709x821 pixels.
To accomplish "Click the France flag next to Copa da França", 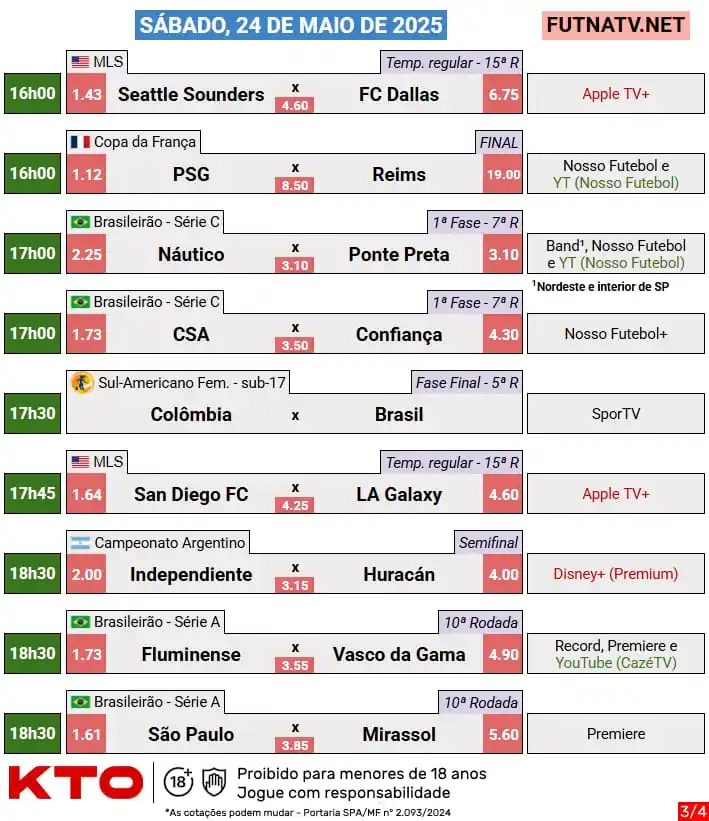I will [80, 142].
